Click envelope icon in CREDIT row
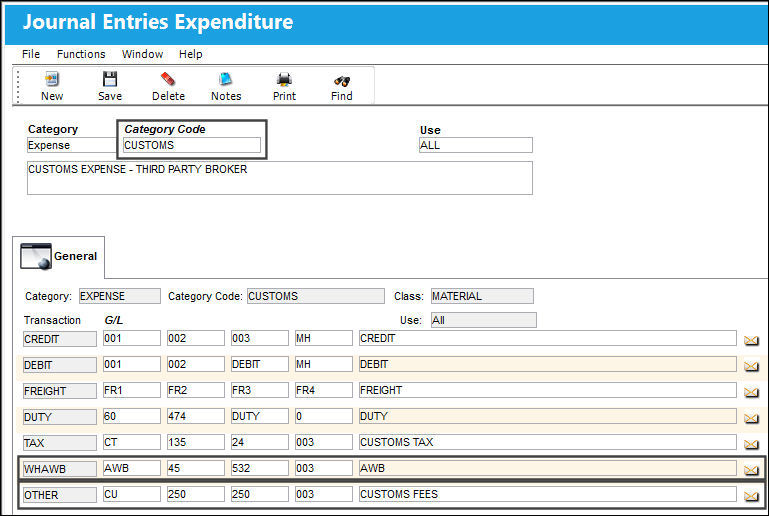 pos(751,340)
